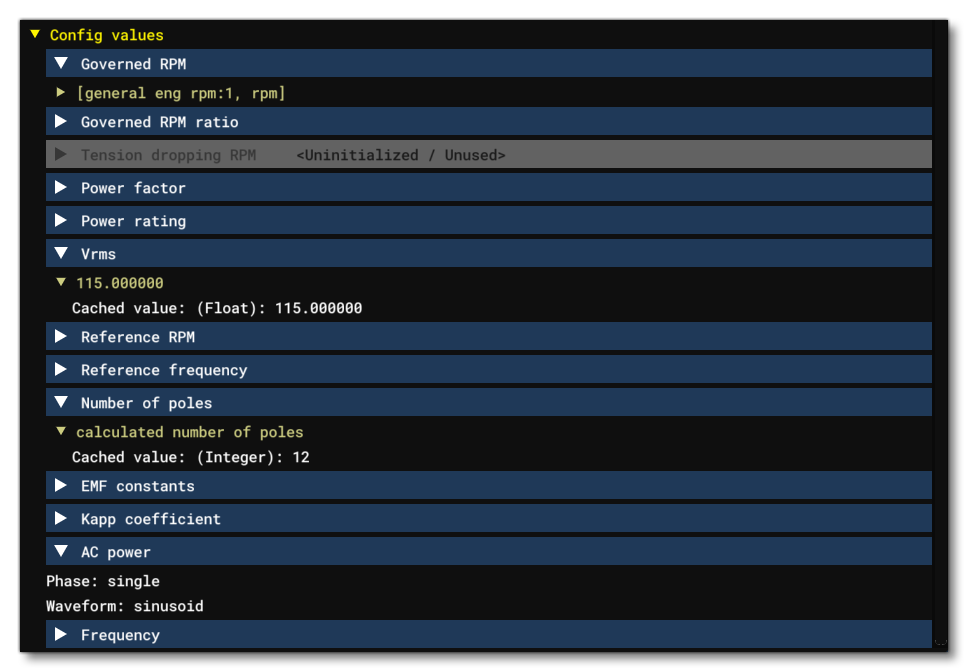Expand the Reference RPM section
Viewport: 968px width, 672px height.
point(60,337)
